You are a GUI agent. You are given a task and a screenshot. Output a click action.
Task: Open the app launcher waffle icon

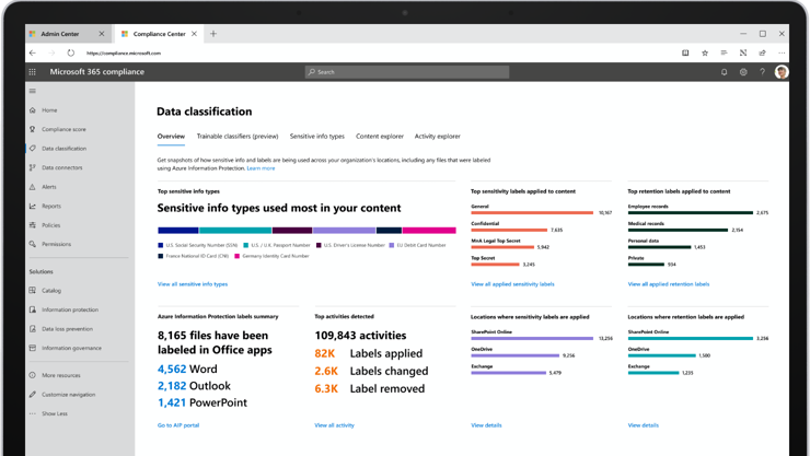click(x=33, y=72)
